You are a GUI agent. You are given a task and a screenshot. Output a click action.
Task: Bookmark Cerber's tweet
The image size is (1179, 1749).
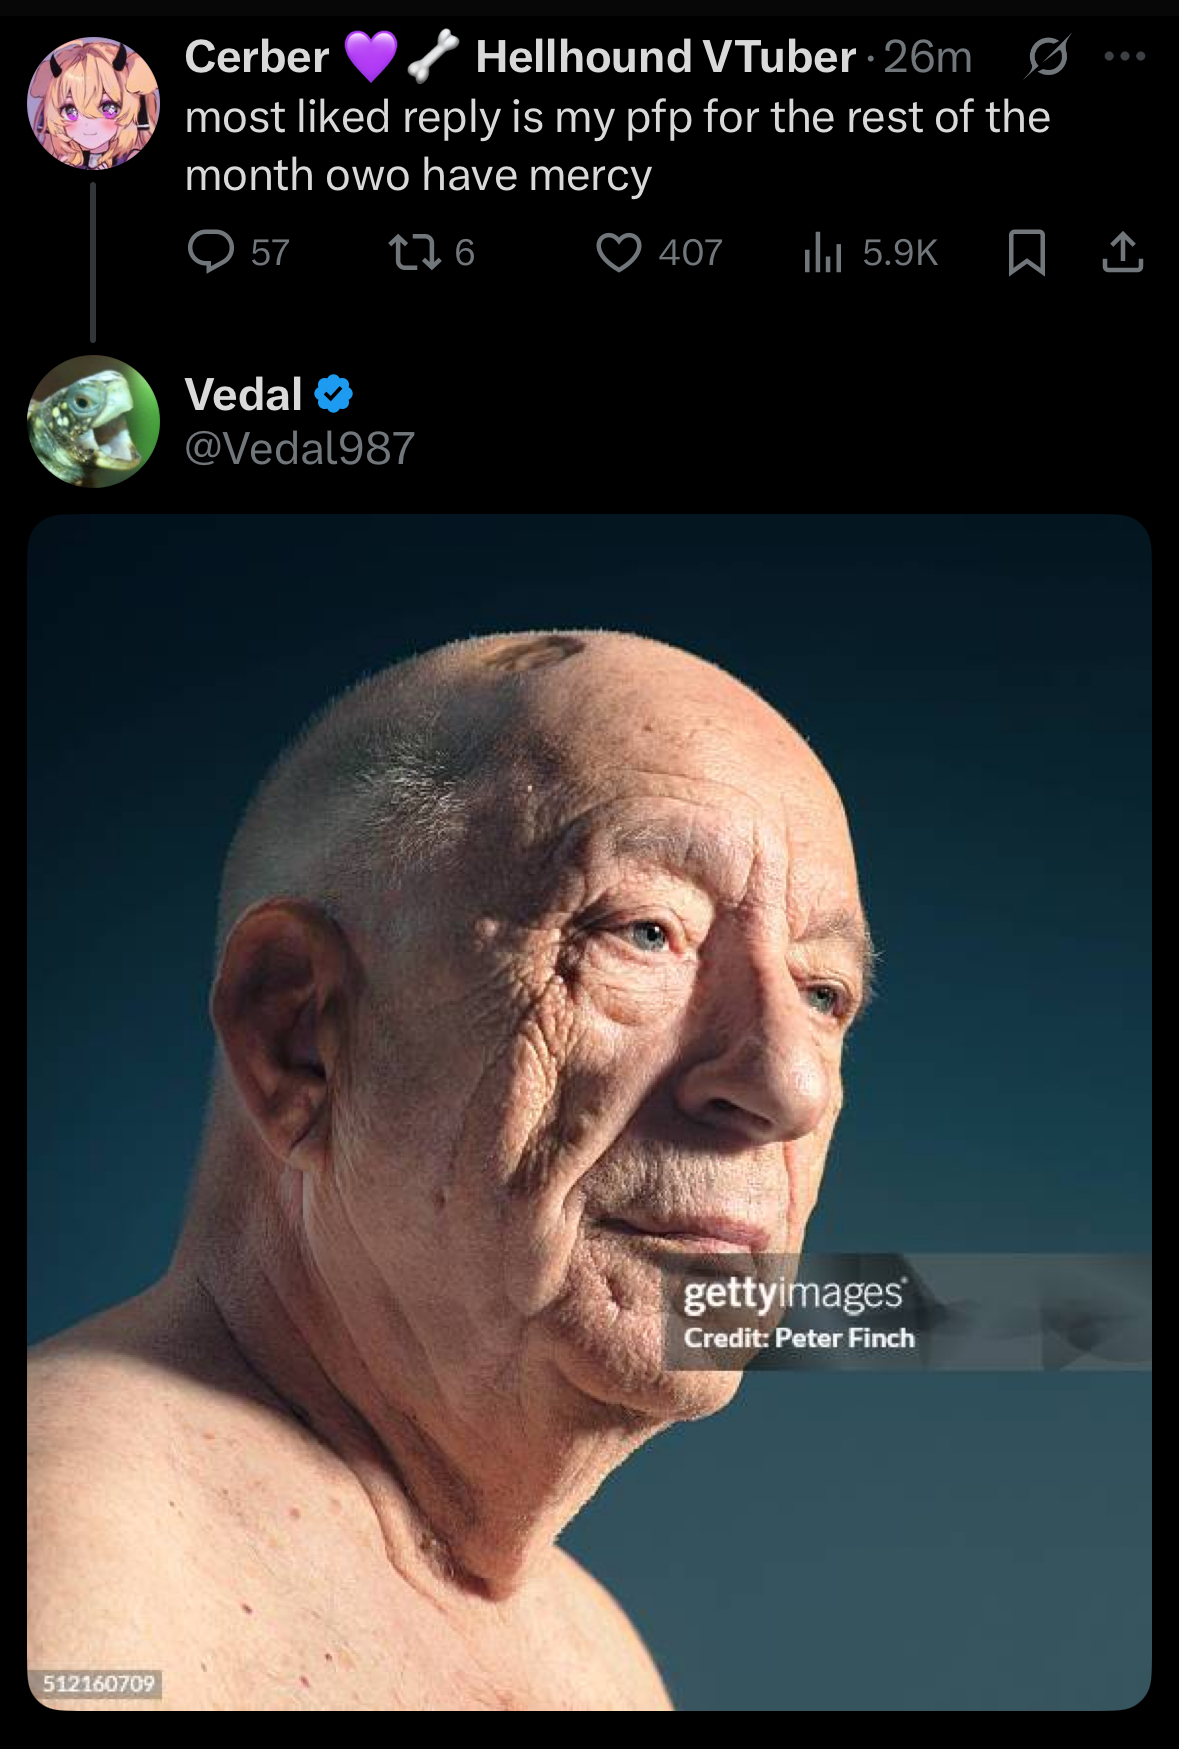(x=1026, y=252)
